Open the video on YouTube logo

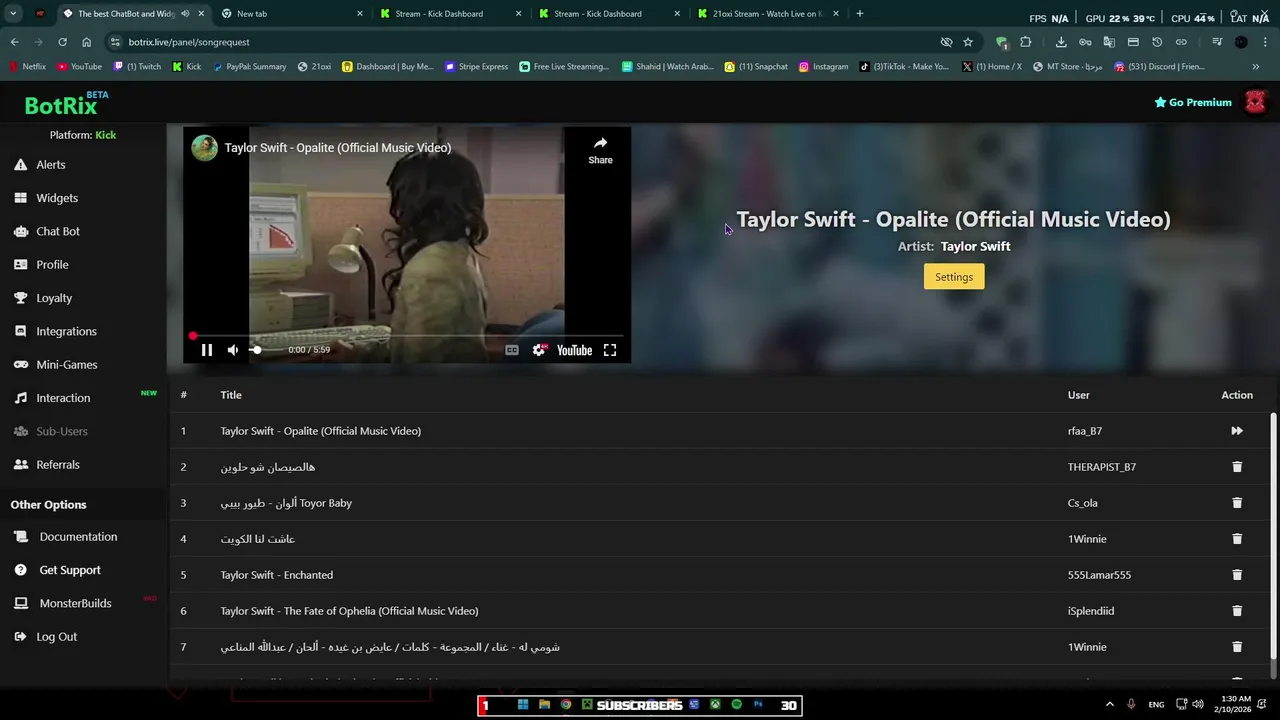coord(574,350)
